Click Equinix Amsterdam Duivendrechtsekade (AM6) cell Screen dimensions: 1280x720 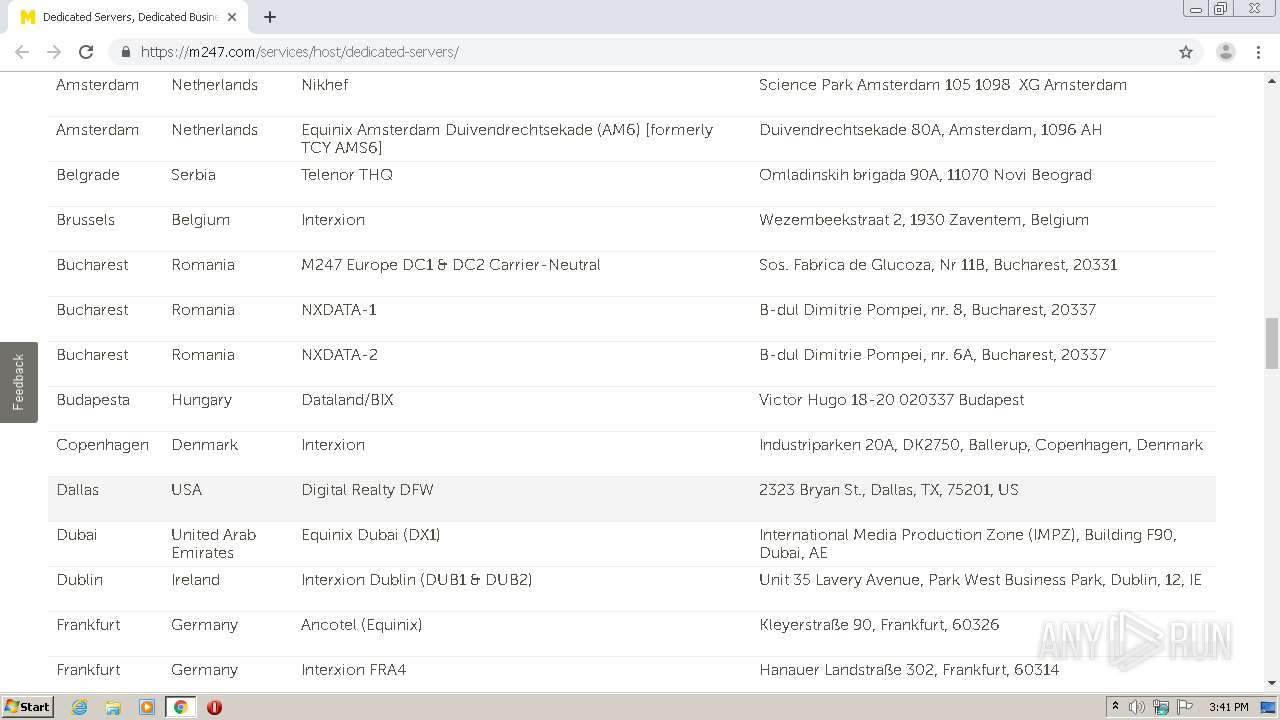point(507,139)
